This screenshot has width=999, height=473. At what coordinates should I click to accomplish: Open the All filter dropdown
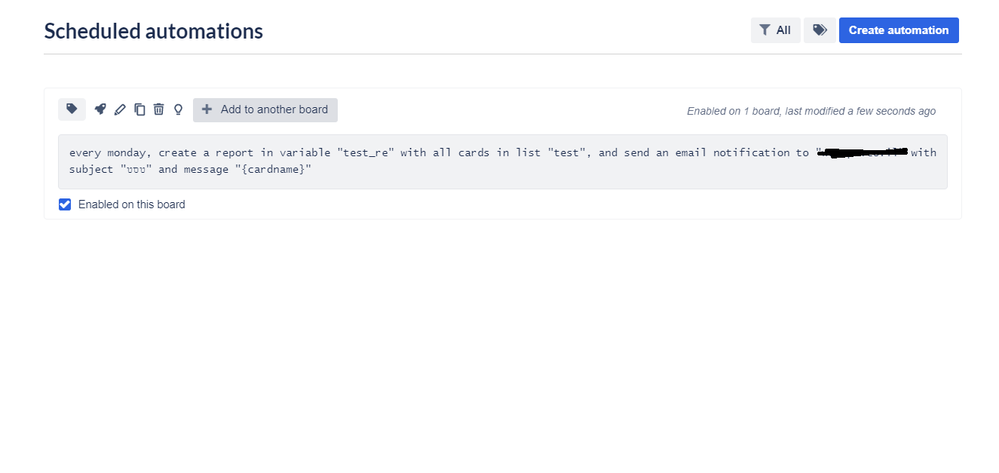click(775, 30)
